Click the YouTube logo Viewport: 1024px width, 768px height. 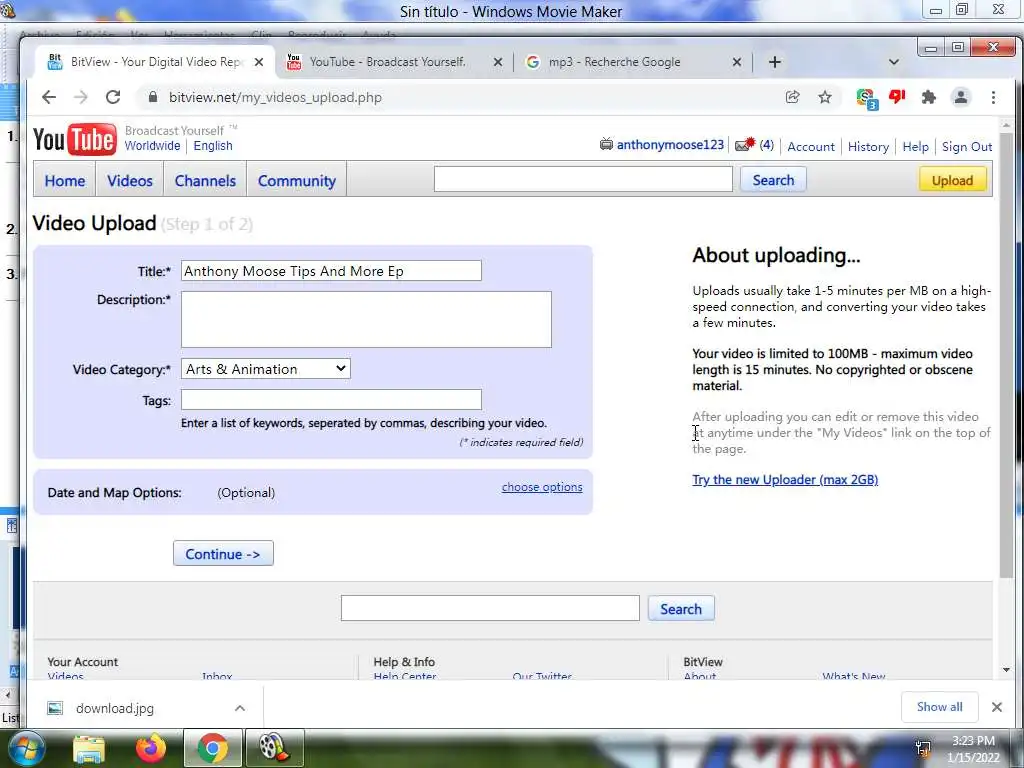[x=74, y=139]
